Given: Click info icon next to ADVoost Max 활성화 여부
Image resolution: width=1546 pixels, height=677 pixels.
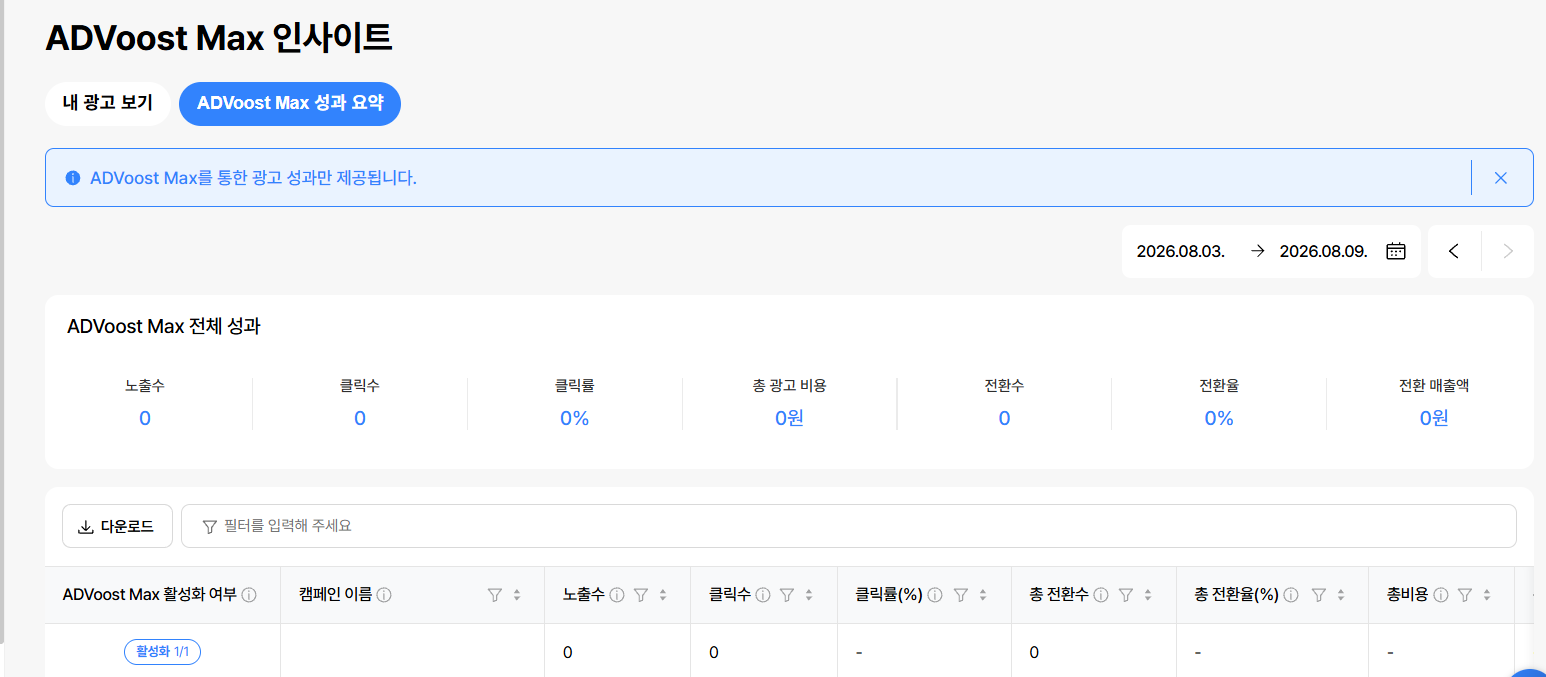Looking at the screenshot, I should [249, 595].
